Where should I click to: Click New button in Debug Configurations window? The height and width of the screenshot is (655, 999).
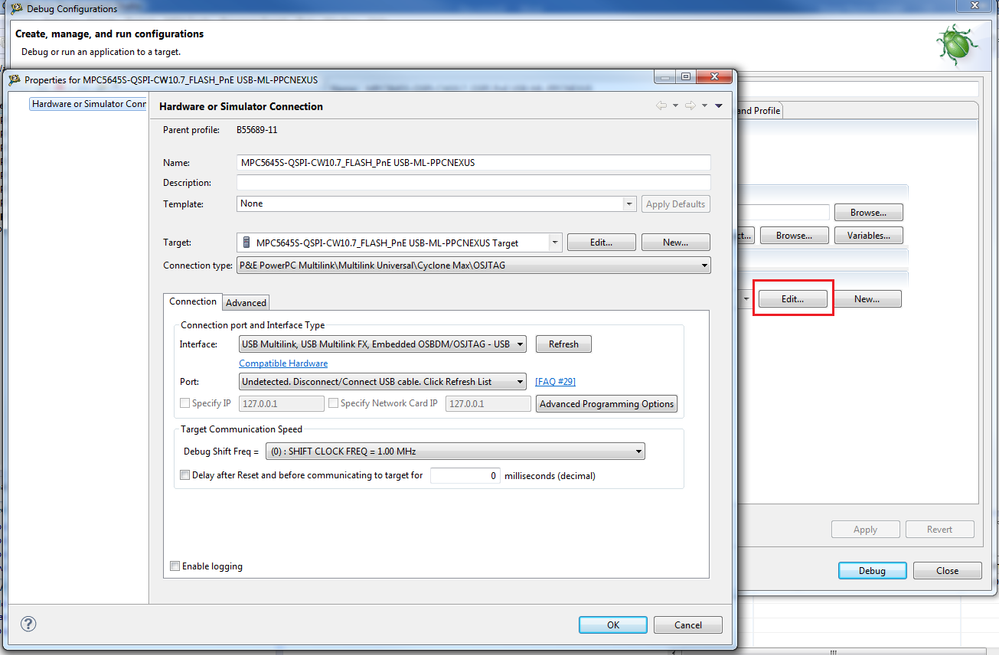866,299
